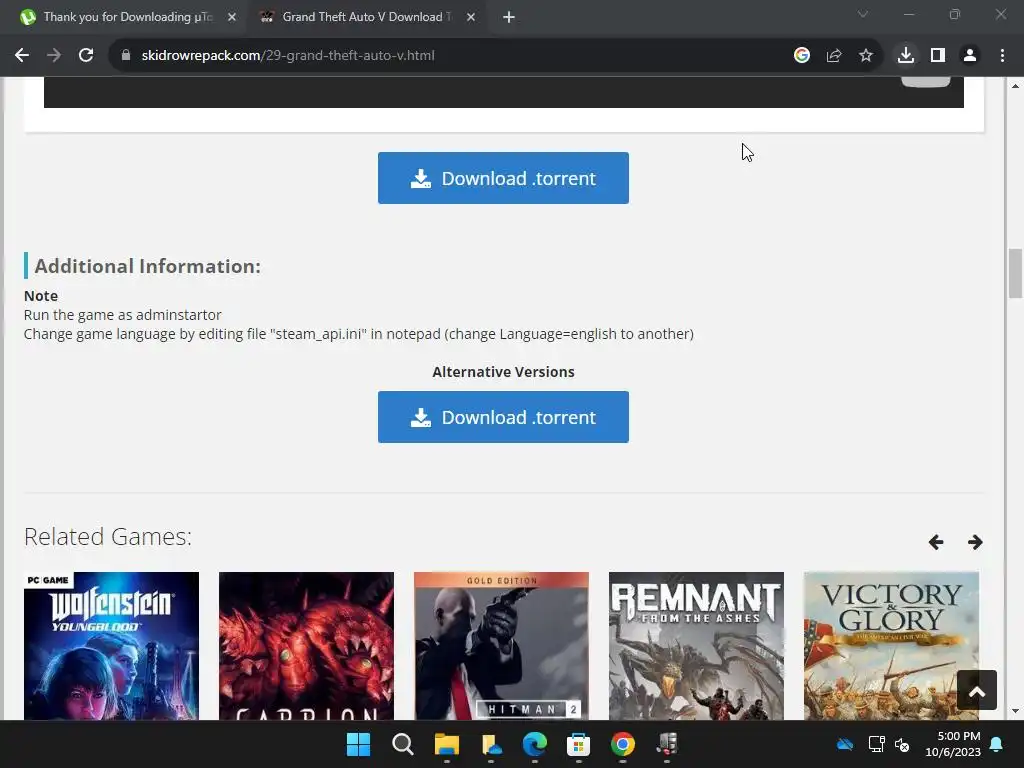This screenshot has width=1024, height=768.
Task: Open the rightmost taskbar app icon
Action: coord(667,744)
